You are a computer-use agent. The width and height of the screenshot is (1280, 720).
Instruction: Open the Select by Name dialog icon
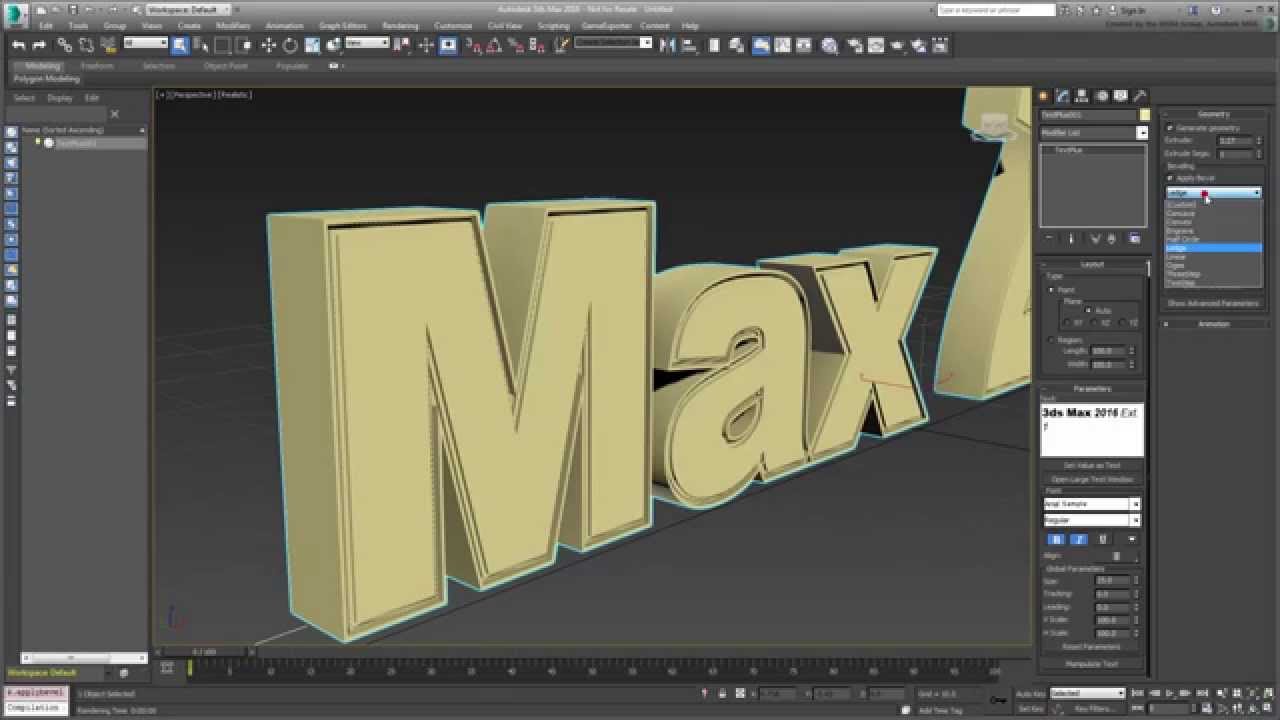click(x=200, y=45)
